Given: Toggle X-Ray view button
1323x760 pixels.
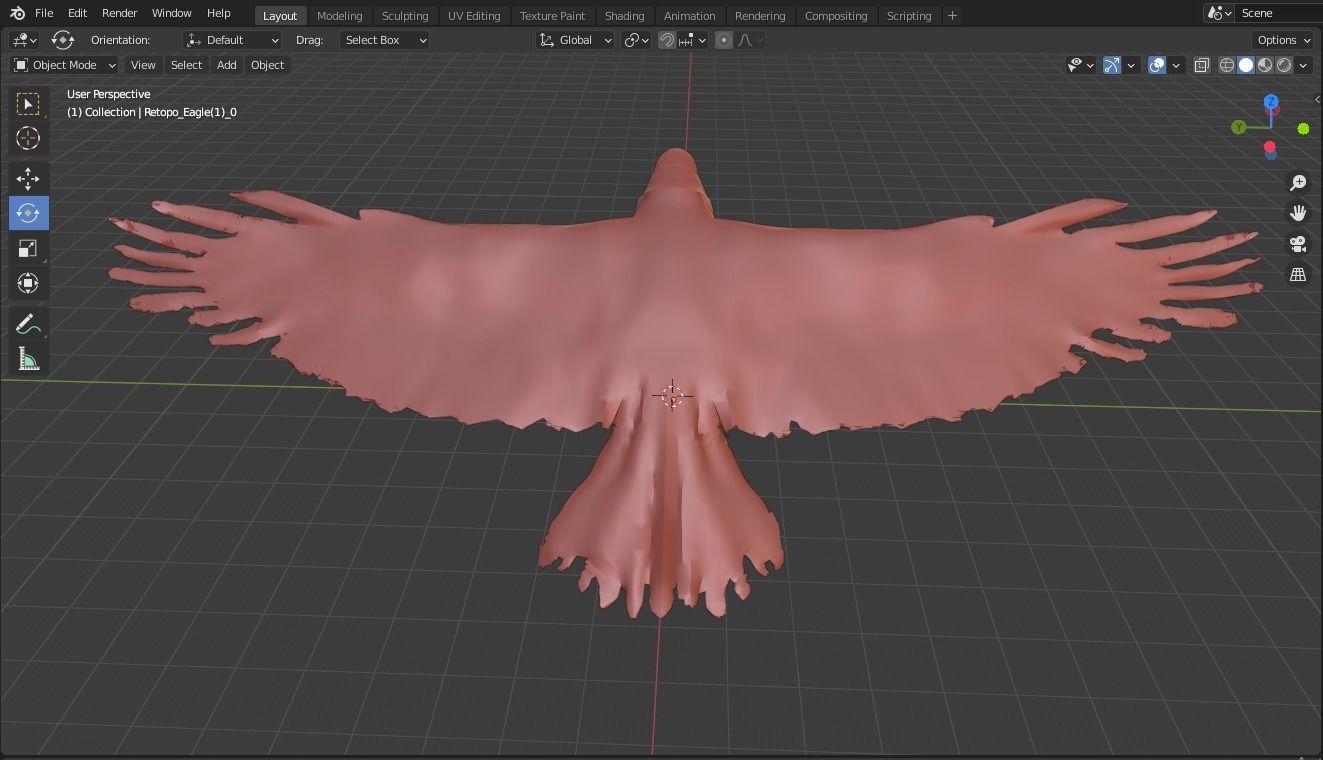Looking at the screenshot, I should (x=1201, y=65).
